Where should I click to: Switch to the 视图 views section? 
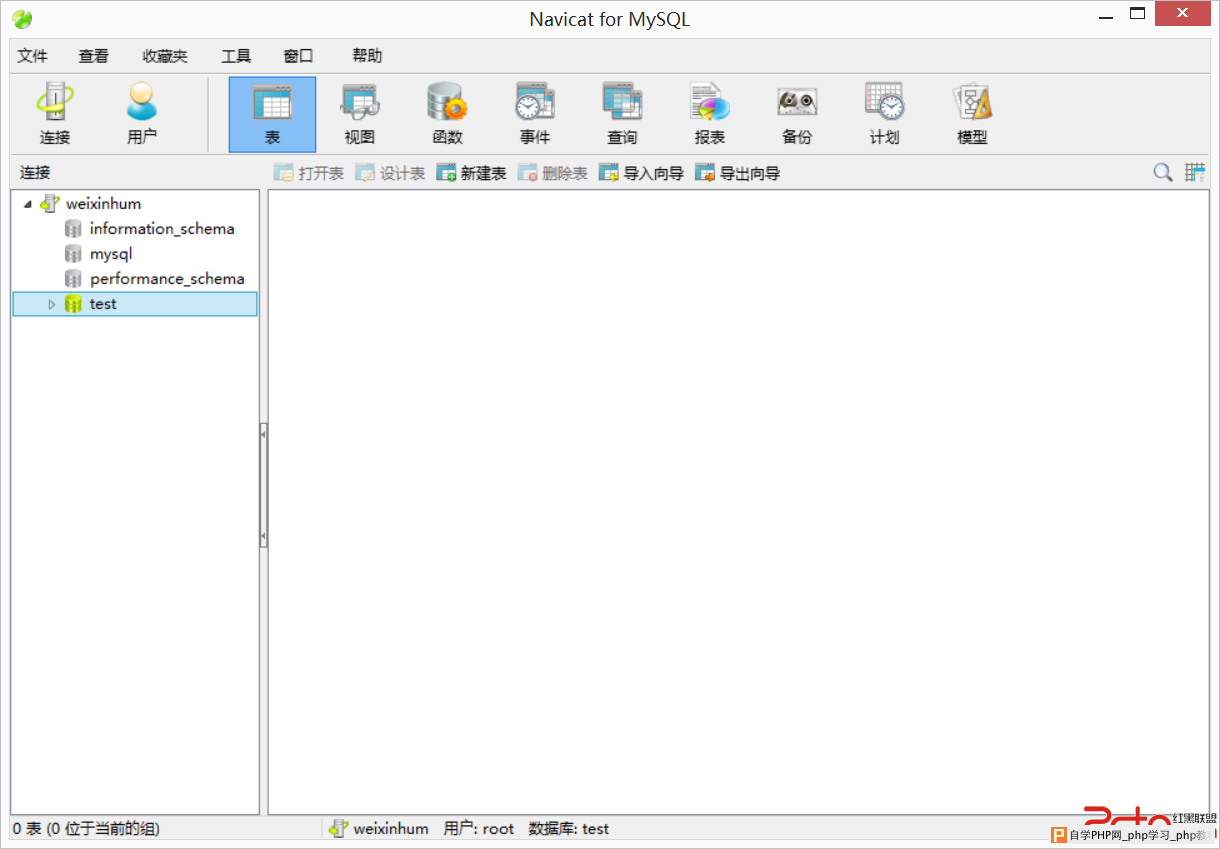(360, 114)
